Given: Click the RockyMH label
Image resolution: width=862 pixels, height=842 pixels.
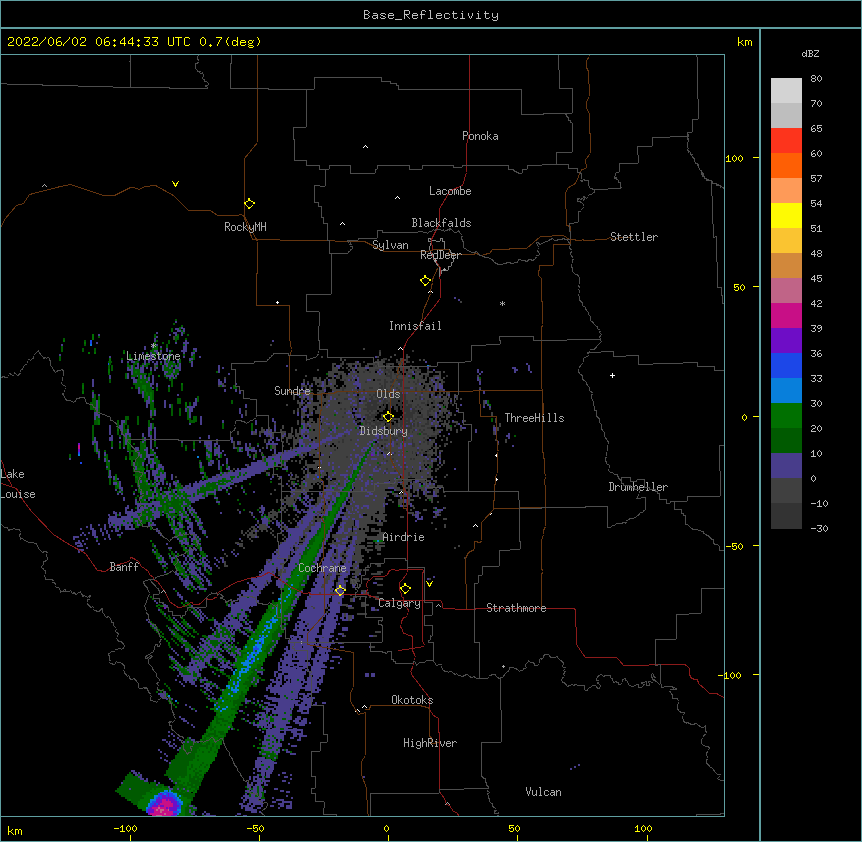Looking at the screenshot, I should (x=245, y=227).
